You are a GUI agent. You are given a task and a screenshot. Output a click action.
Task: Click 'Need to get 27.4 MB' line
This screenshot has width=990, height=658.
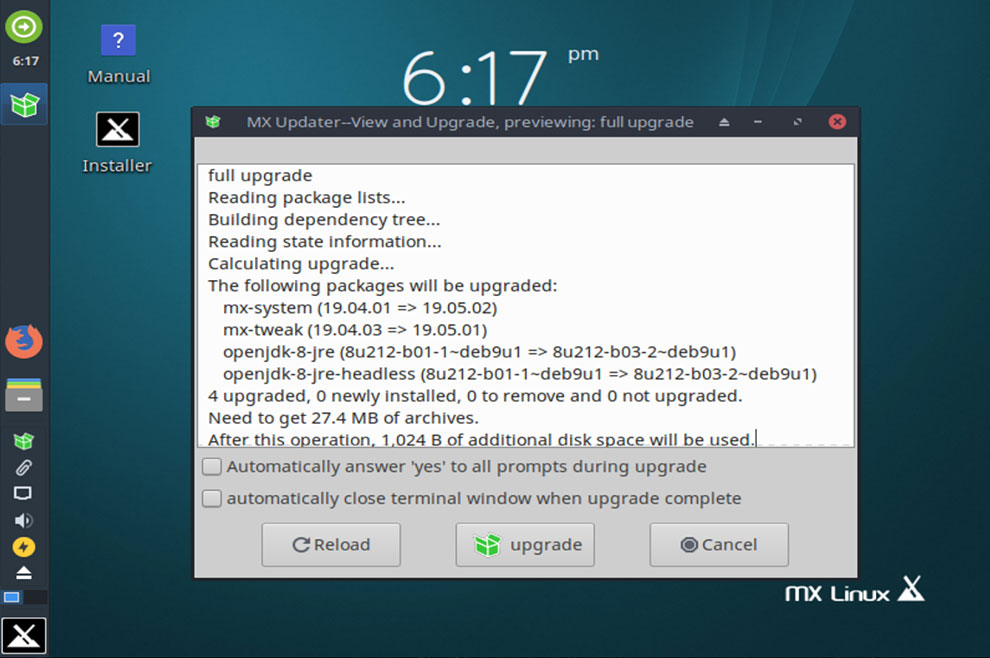pos(343,418)
